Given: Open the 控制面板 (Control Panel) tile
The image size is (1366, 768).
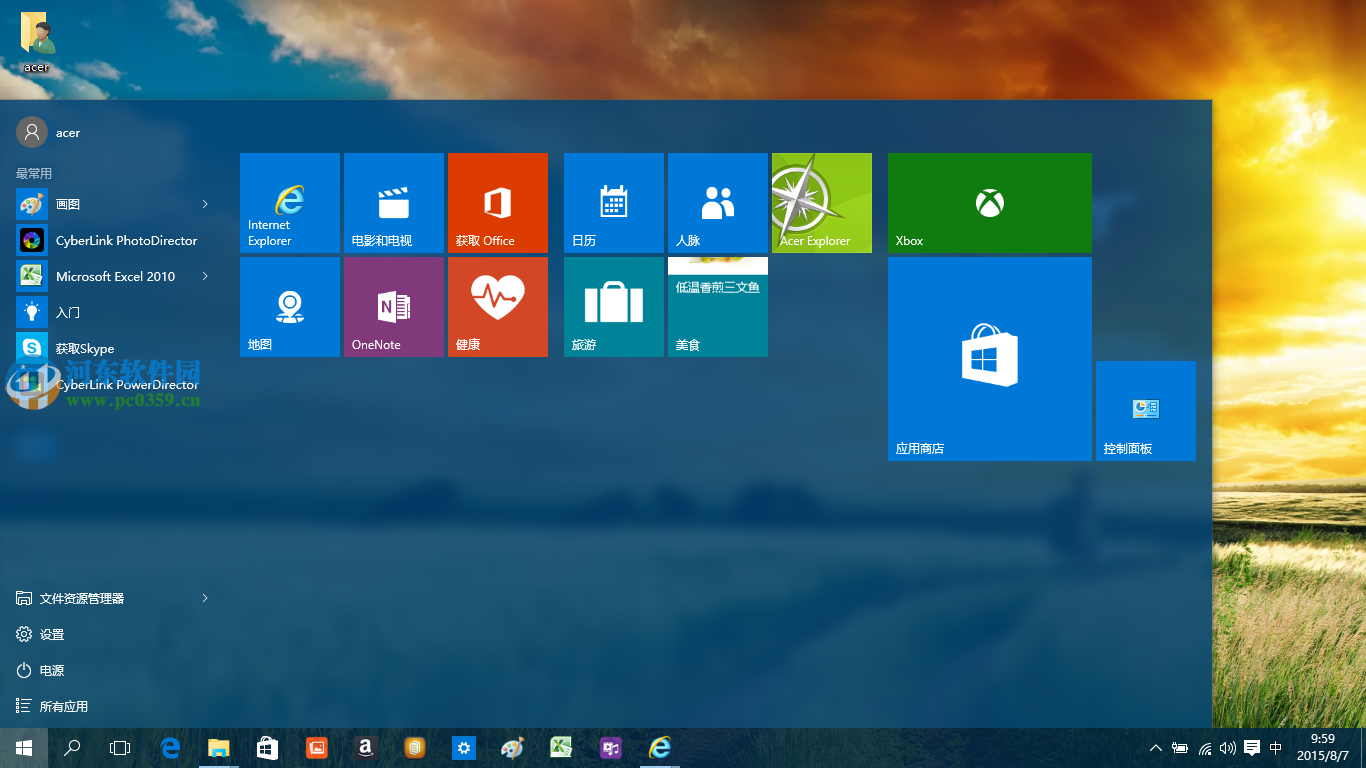Looking at the screenshot, I should pos(1145,410).
